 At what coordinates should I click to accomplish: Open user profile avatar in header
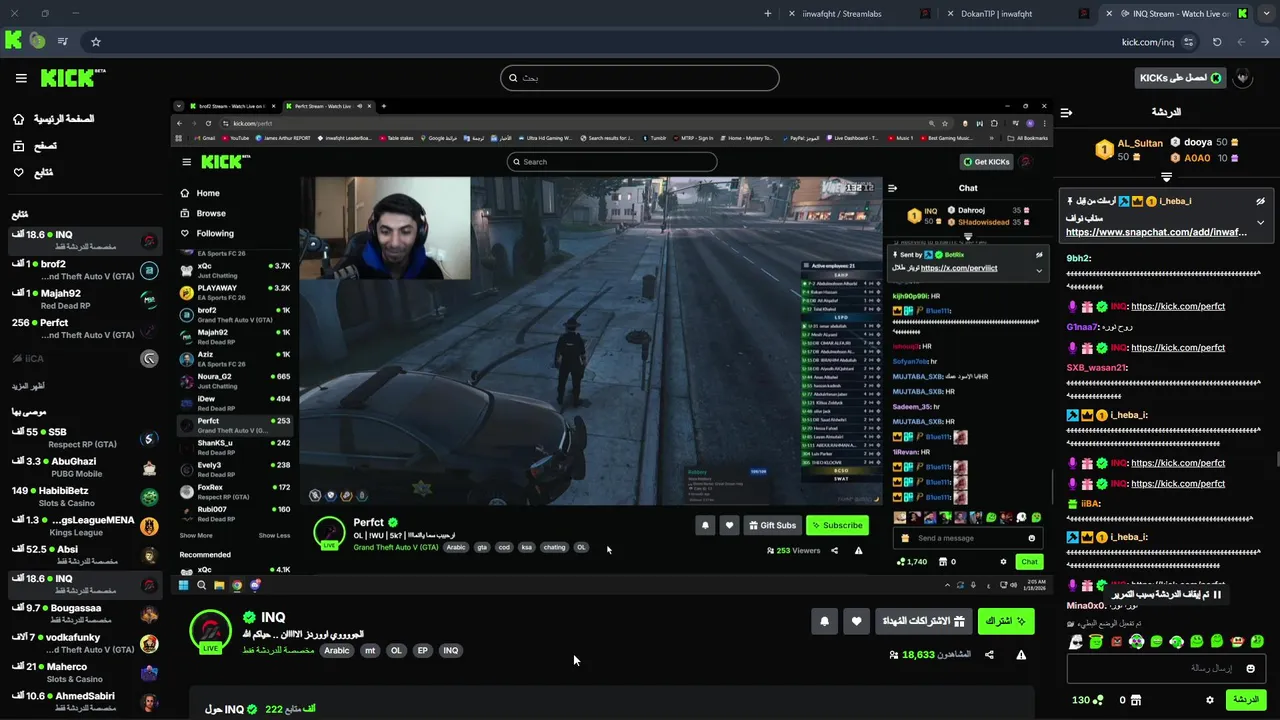1242,78
